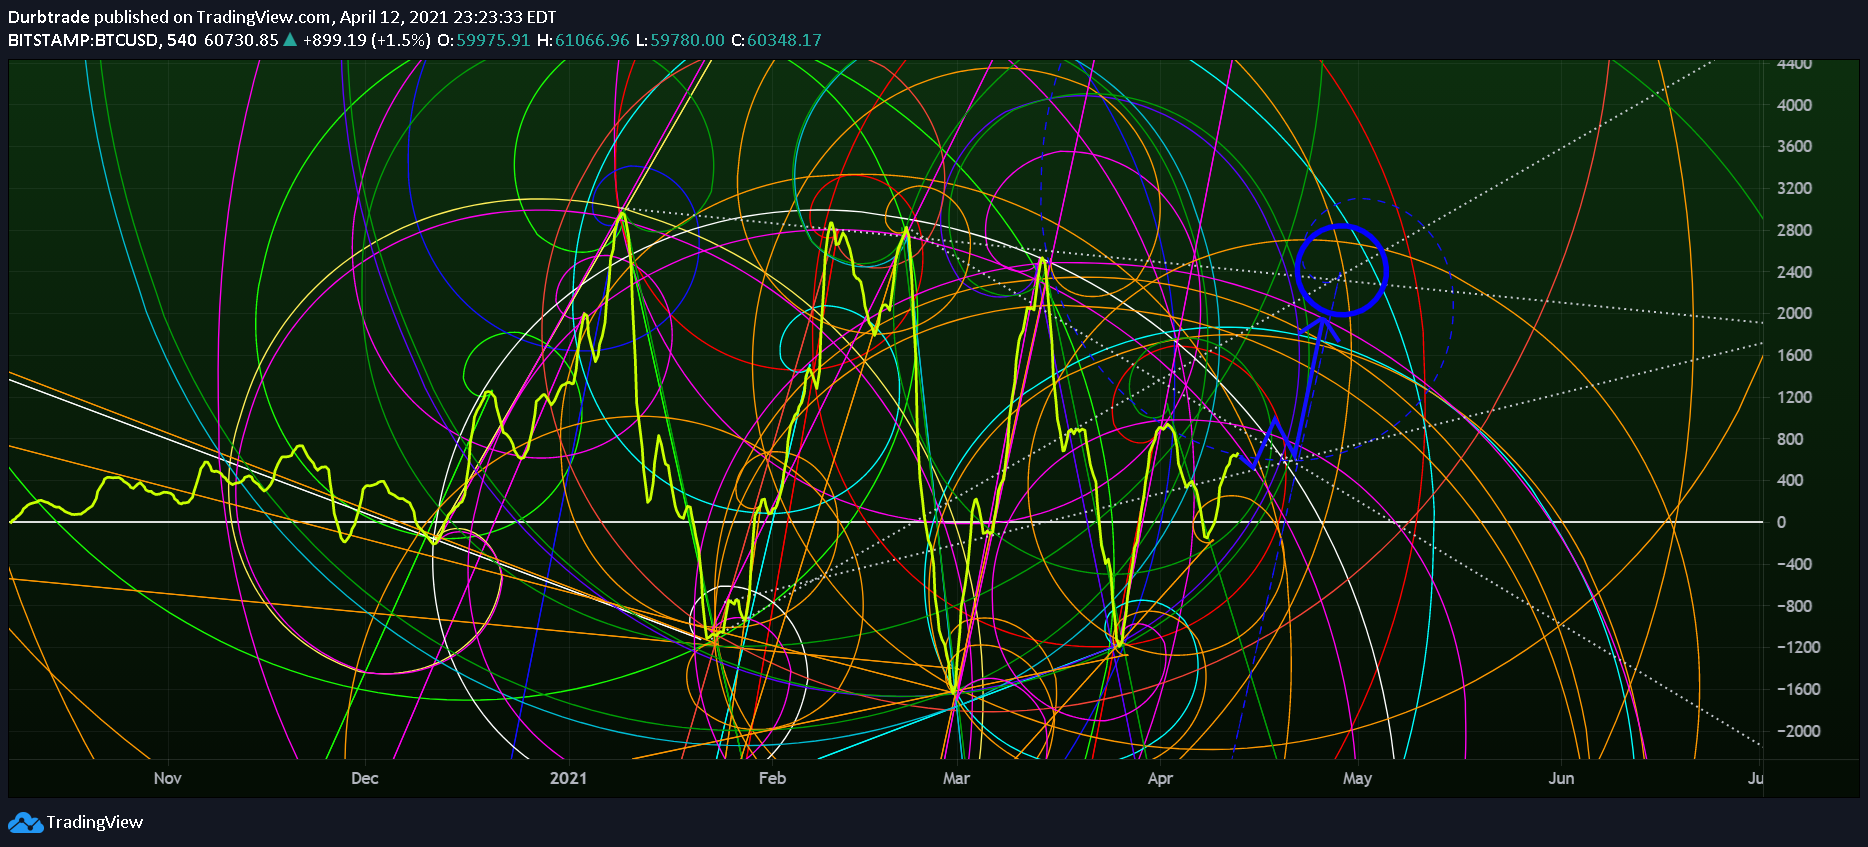
Task: Click the May label on time axis
Action: (1357, 778)
